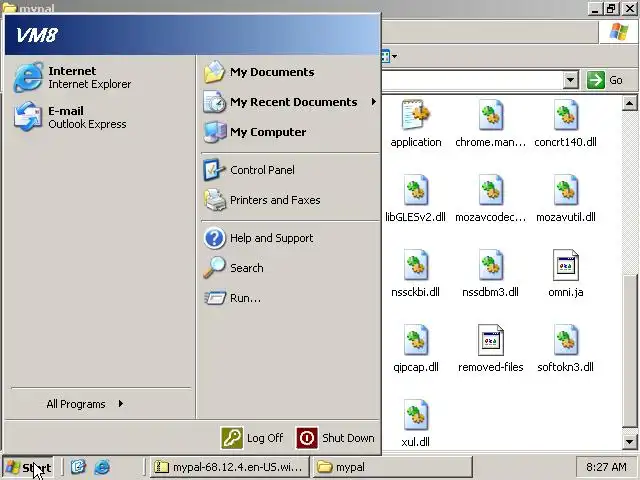This screenshot has width=640, height=480.
Task: Open Internet Explorer from Start menu
Action: coord(100,77)
